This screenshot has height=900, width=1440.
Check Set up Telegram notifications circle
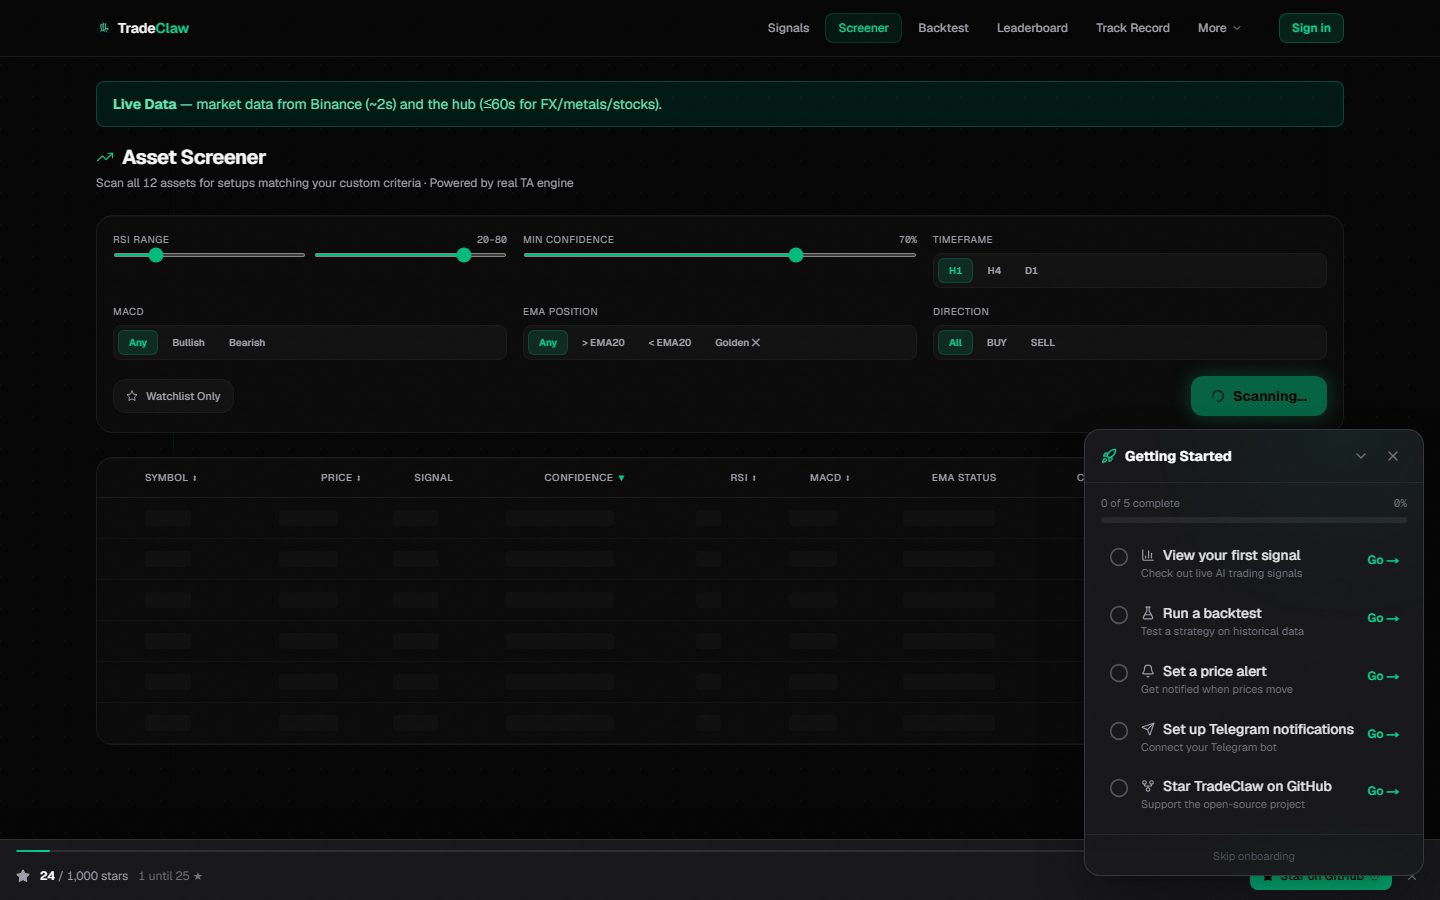pos(1119,731)
